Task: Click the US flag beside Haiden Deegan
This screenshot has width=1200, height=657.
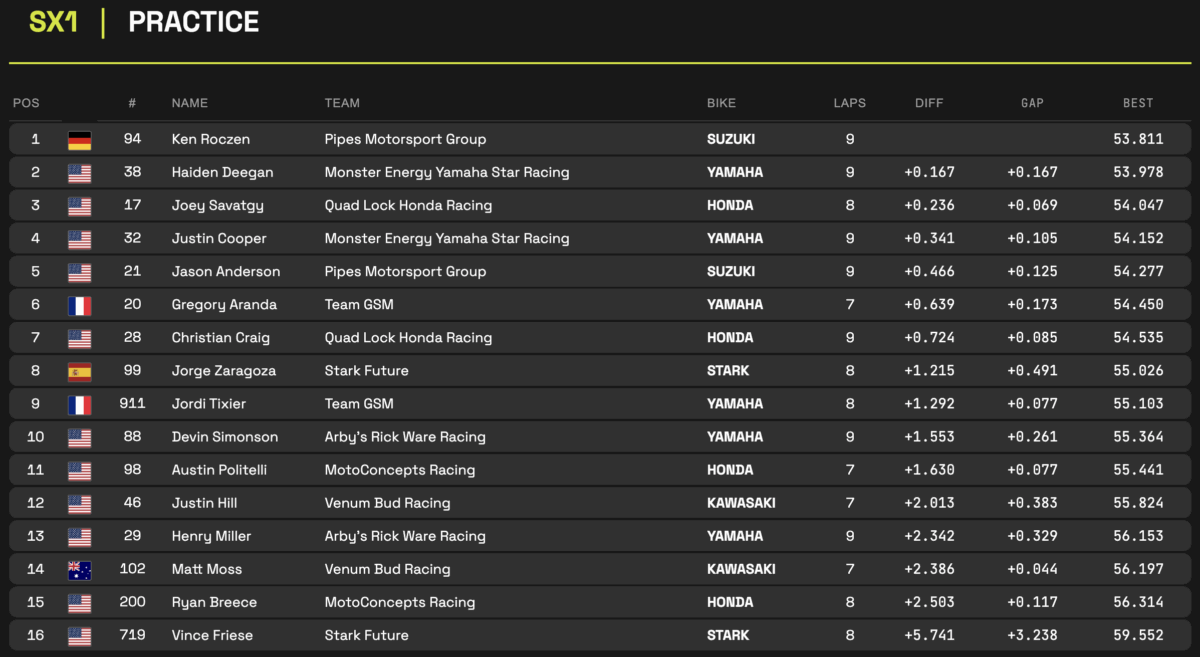Action: 79,173
